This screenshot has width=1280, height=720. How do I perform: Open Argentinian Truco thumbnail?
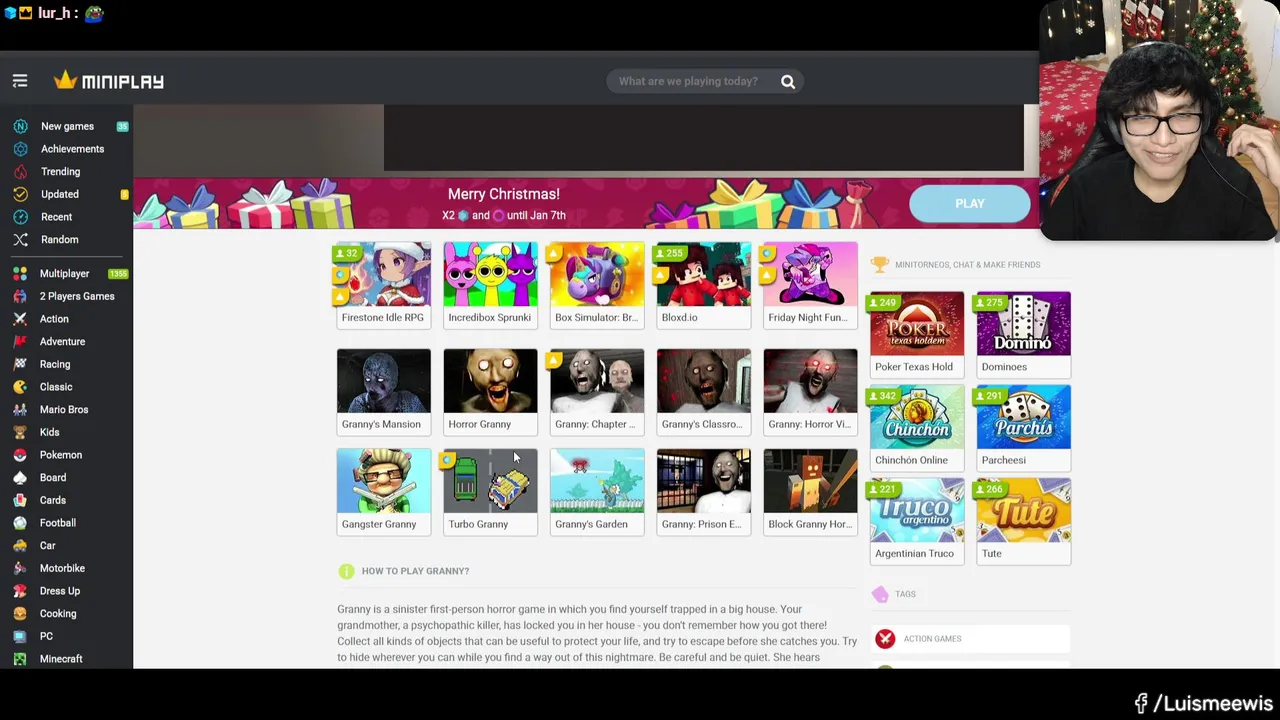coord(917,521)
